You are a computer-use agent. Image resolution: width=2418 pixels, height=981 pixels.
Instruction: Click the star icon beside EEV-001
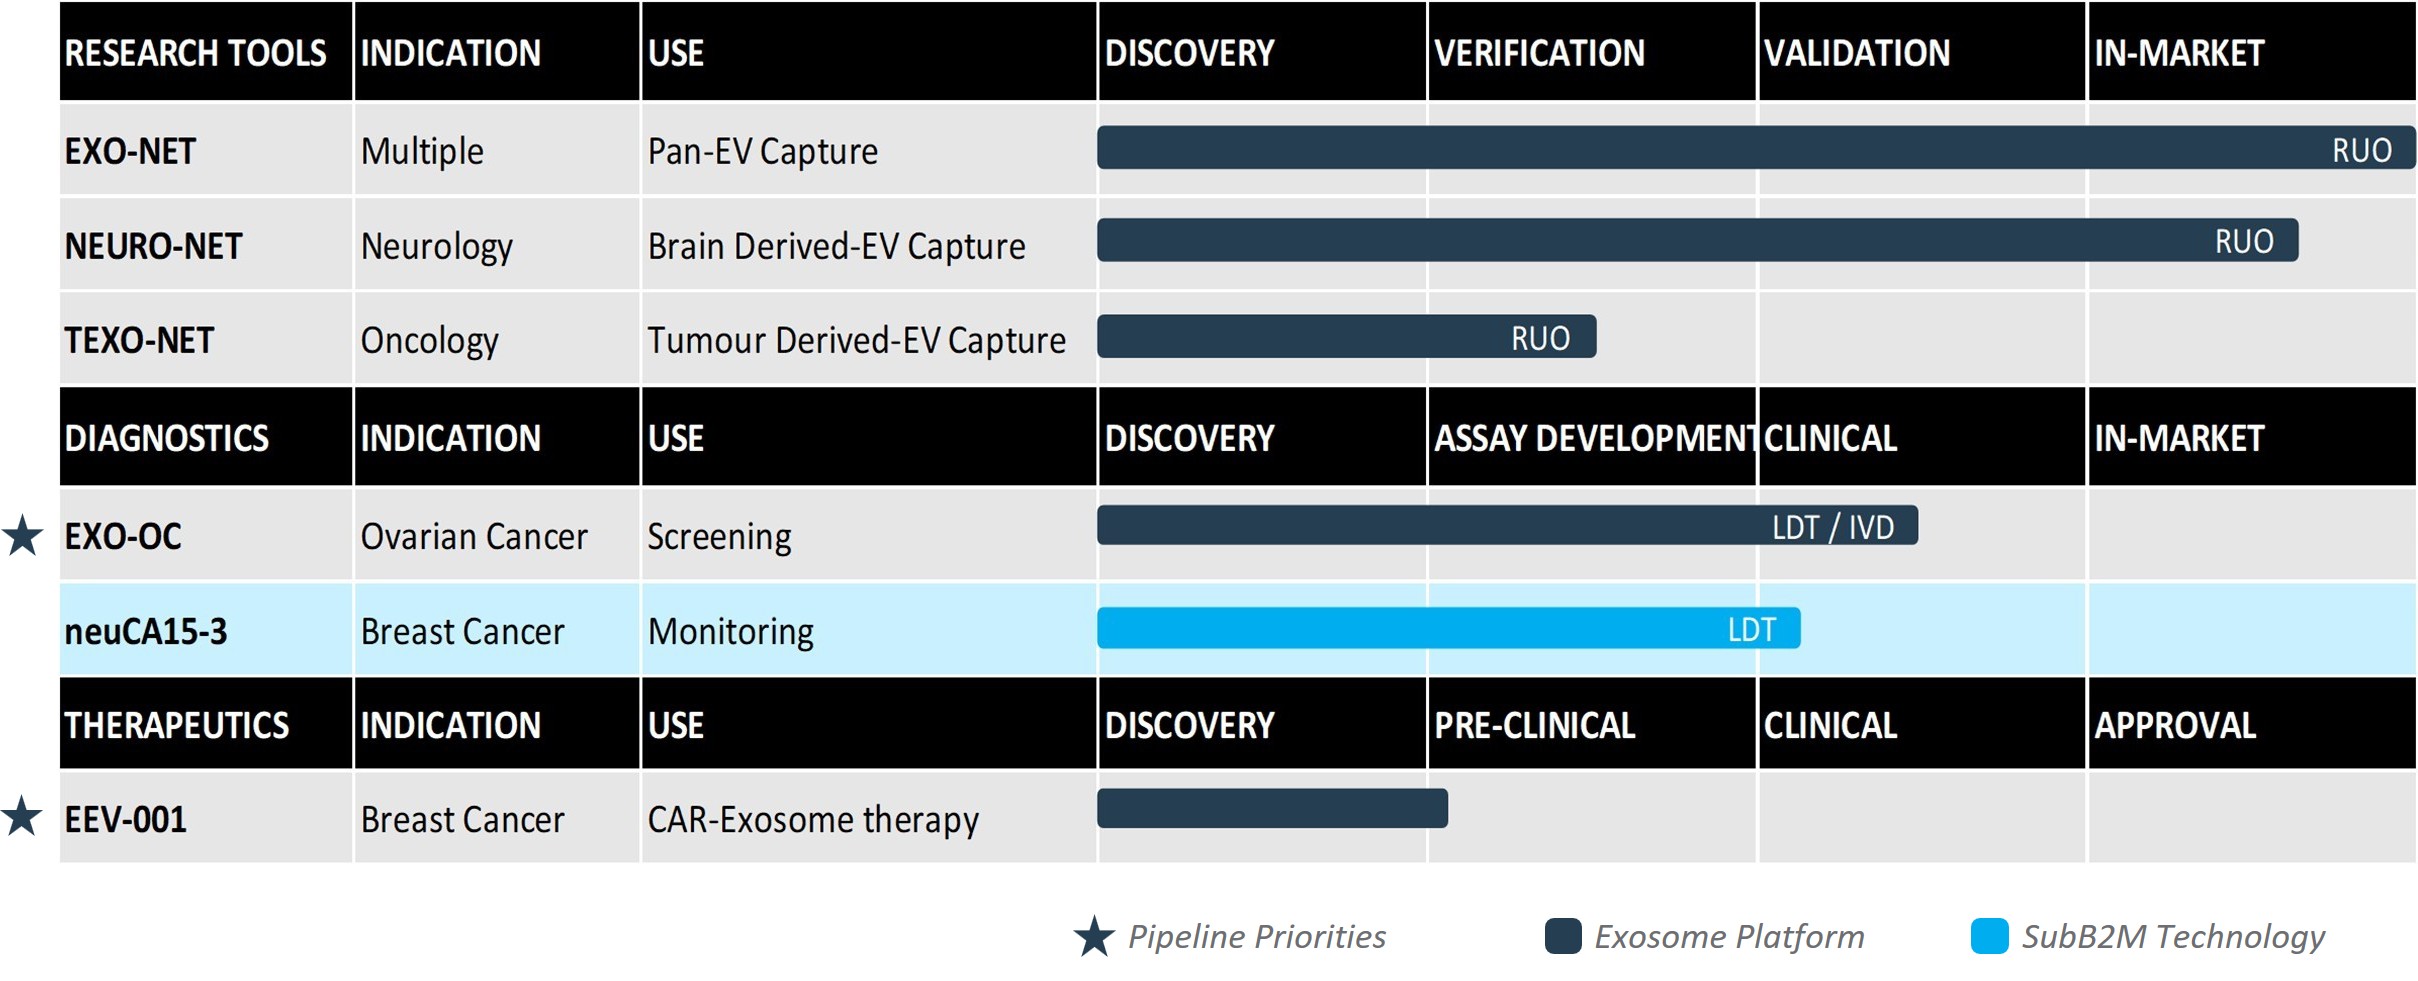(22, 816)
